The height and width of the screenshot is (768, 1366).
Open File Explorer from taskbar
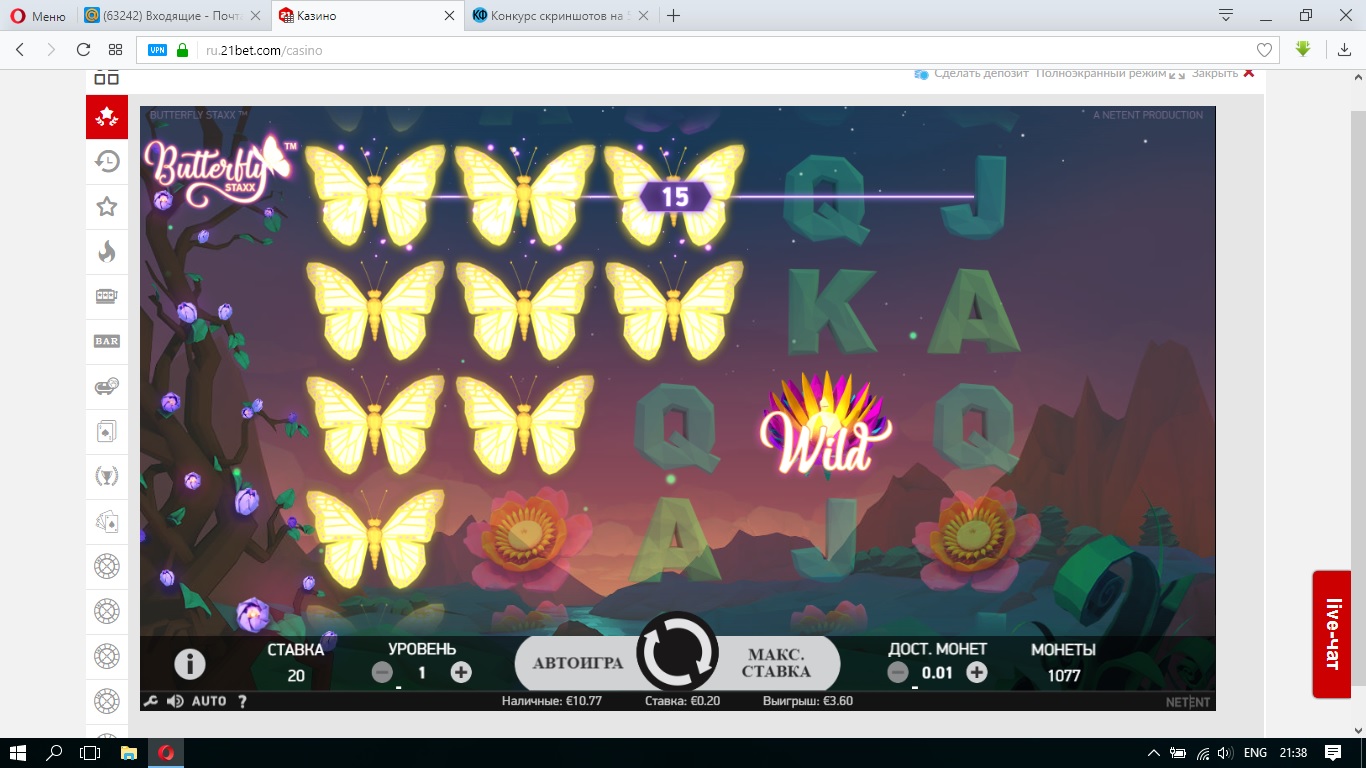pos(128,753)
